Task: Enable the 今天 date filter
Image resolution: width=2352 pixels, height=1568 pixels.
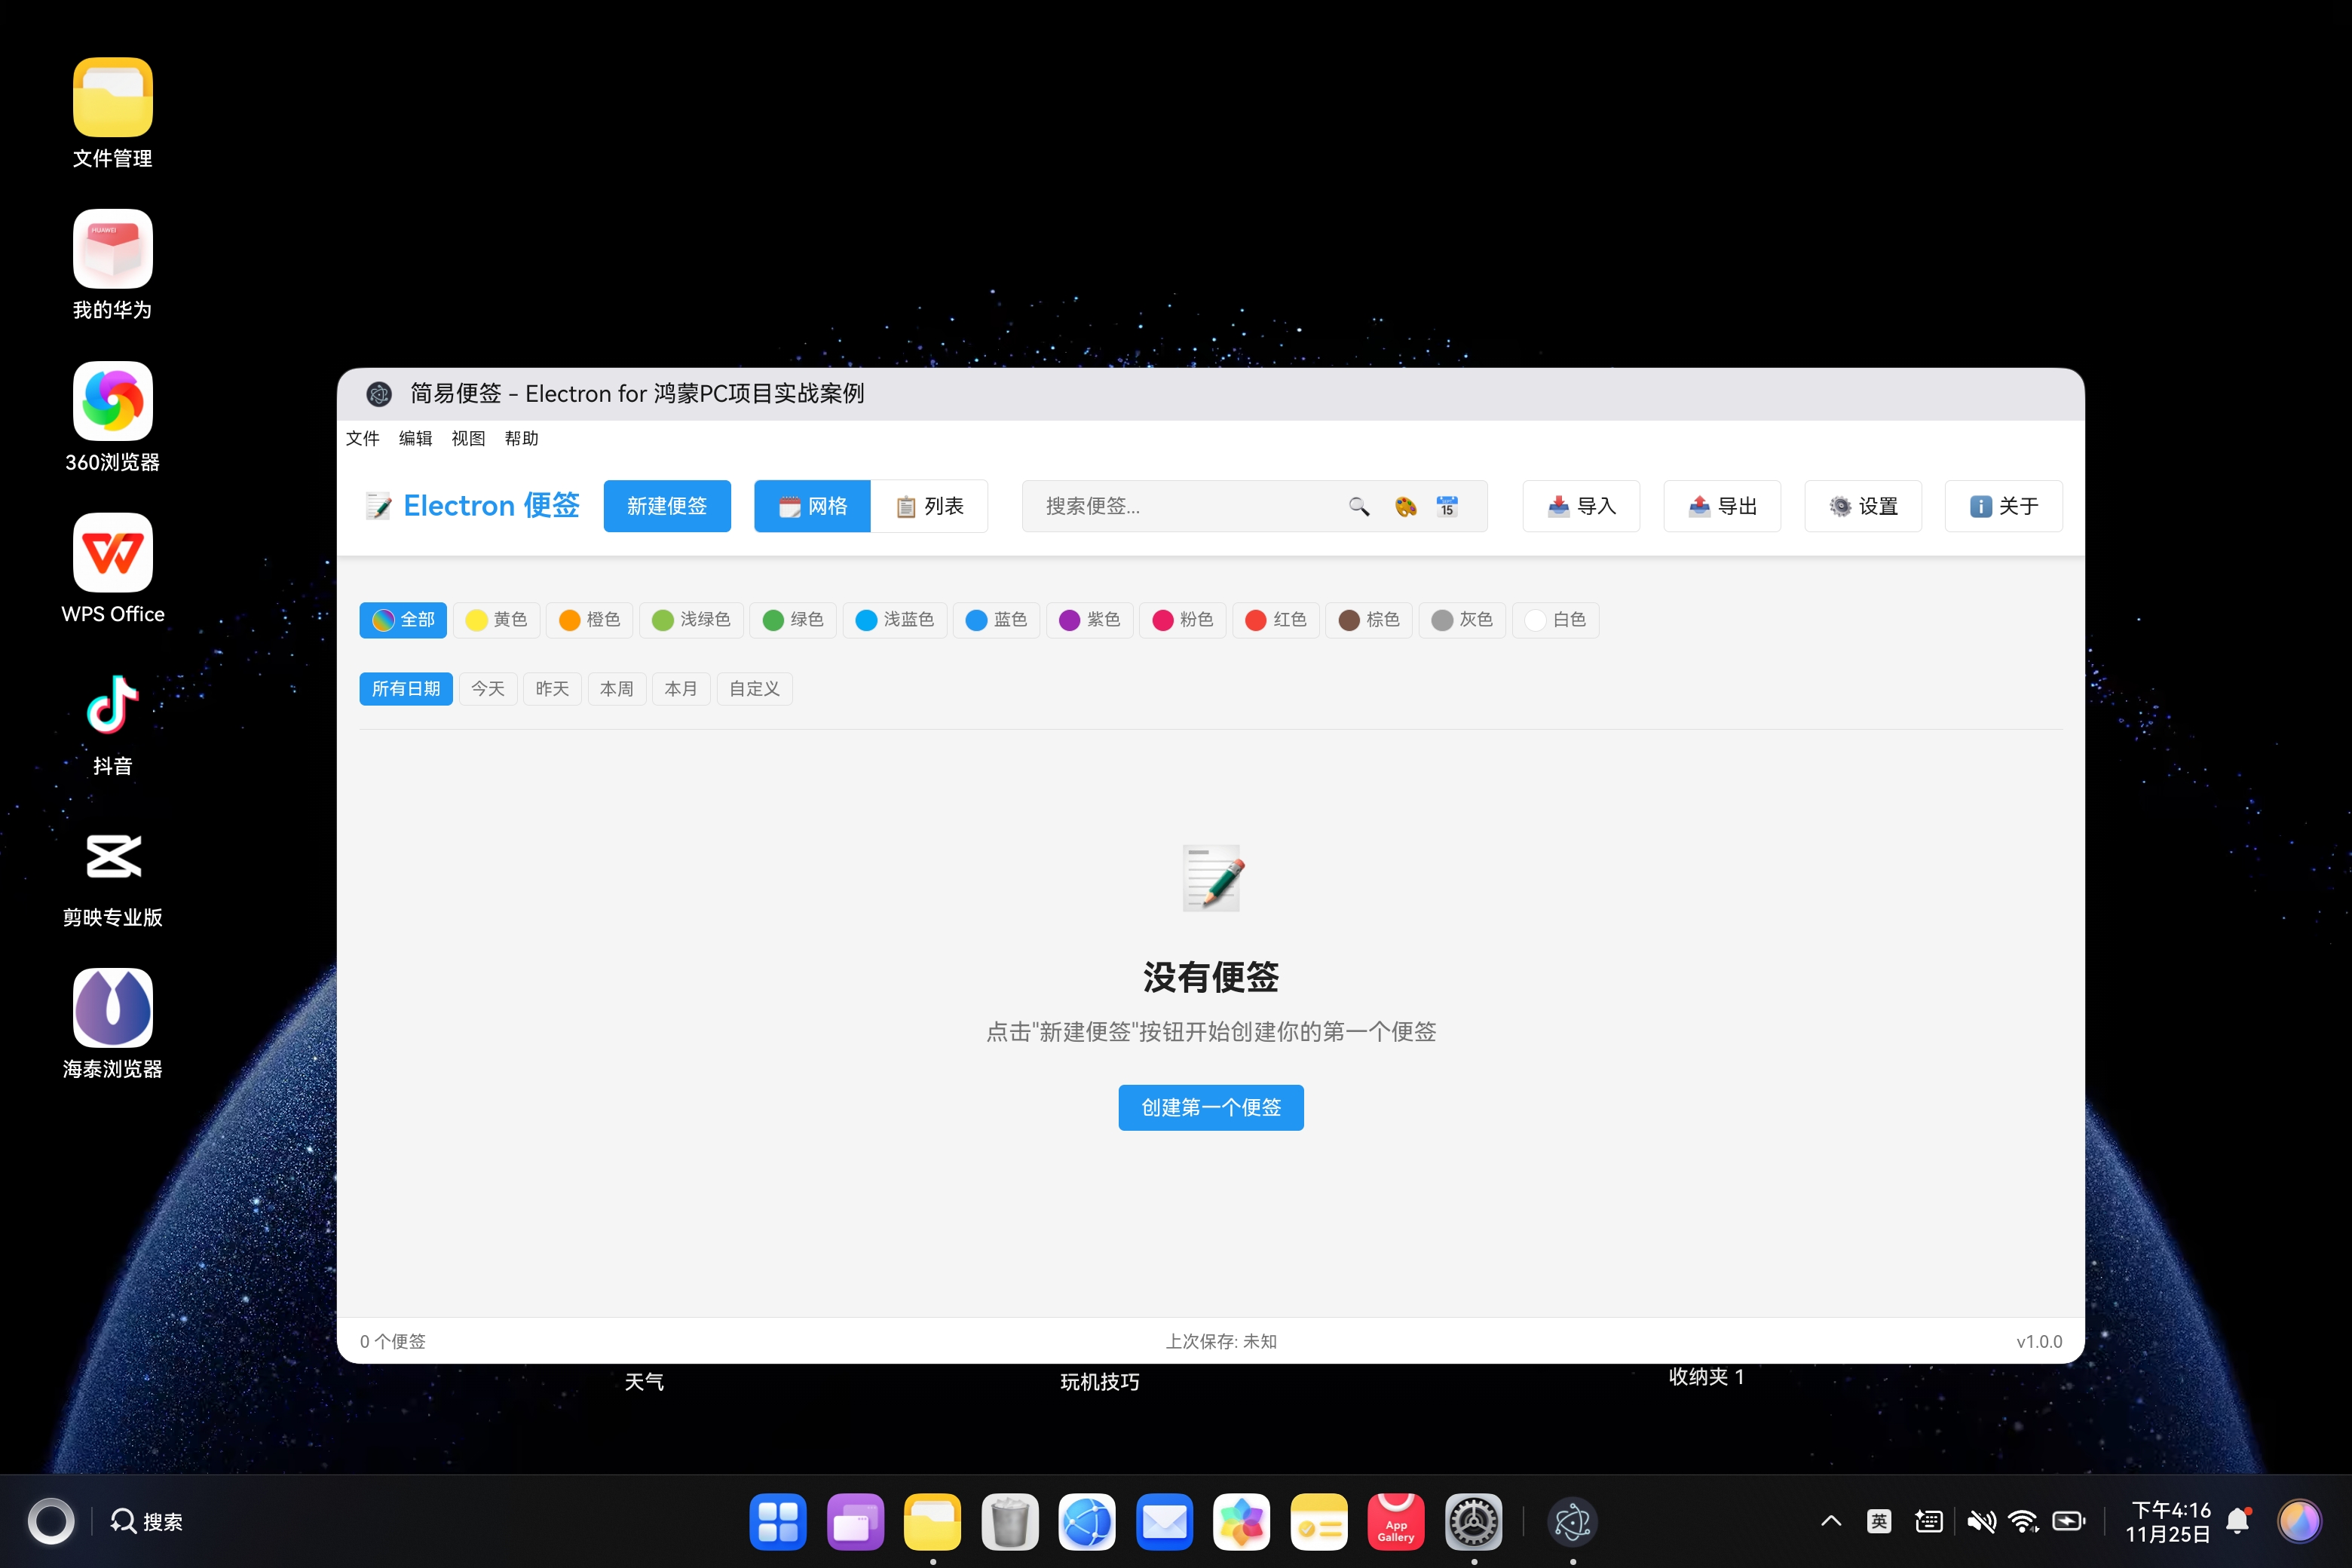Action: click(487, 688)
